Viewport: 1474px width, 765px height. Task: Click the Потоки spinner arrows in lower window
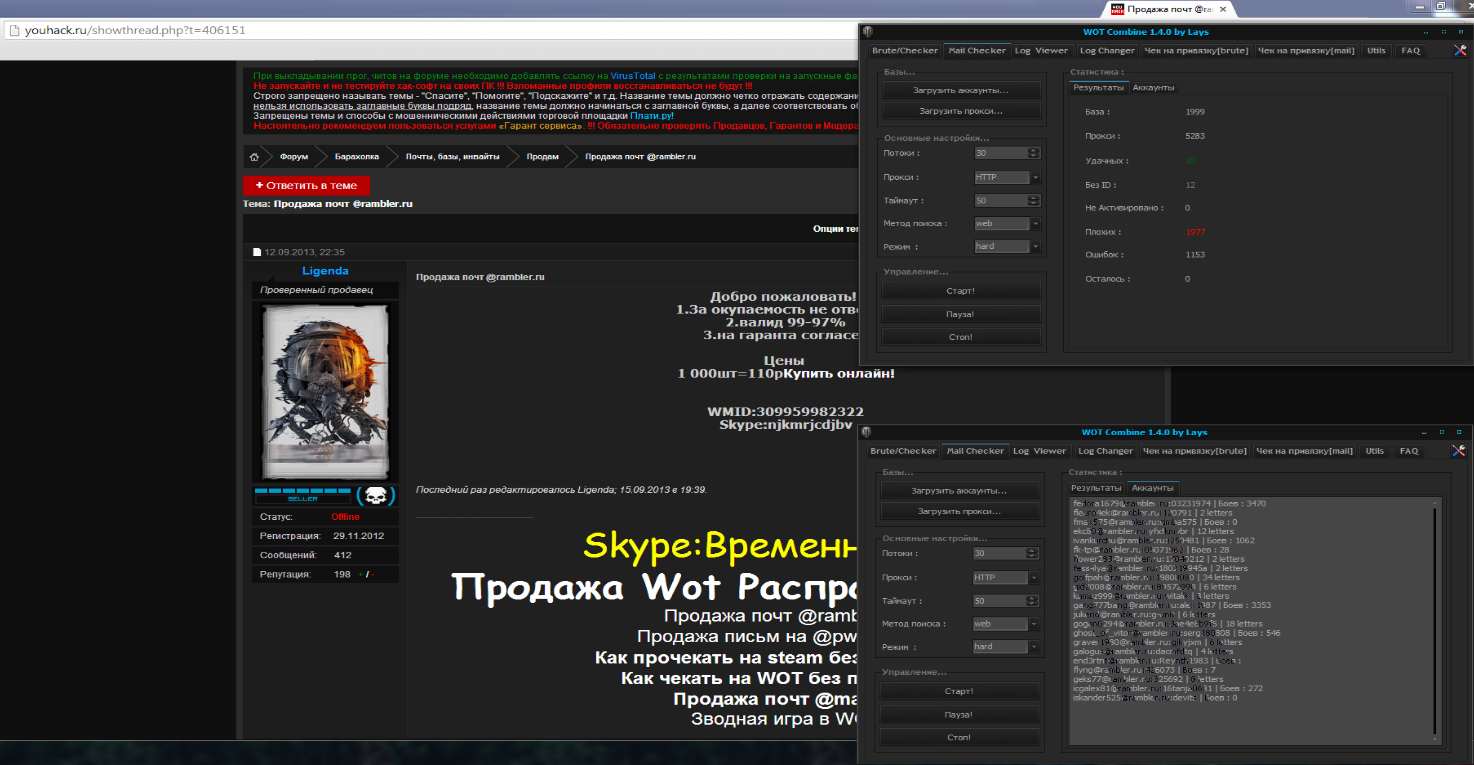pos(1032,553)
